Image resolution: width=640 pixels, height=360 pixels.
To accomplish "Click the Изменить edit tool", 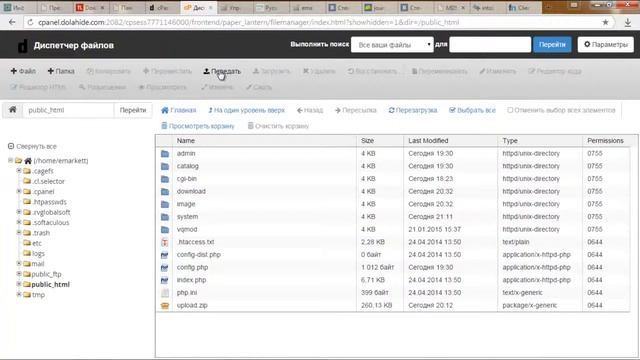I will [x=498, y=71].
